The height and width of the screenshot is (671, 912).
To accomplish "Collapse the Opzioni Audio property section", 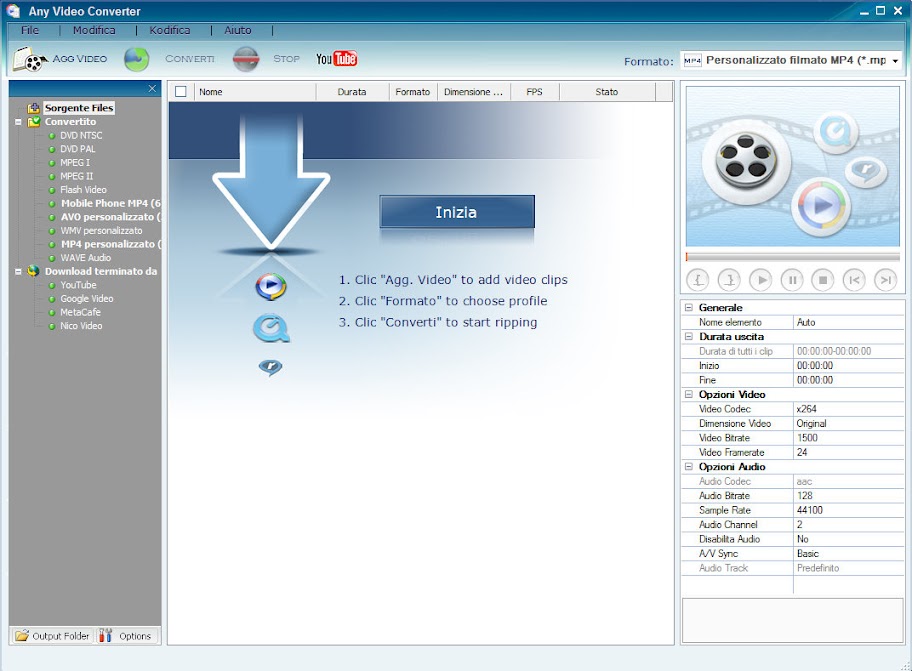I will point(689,466).
